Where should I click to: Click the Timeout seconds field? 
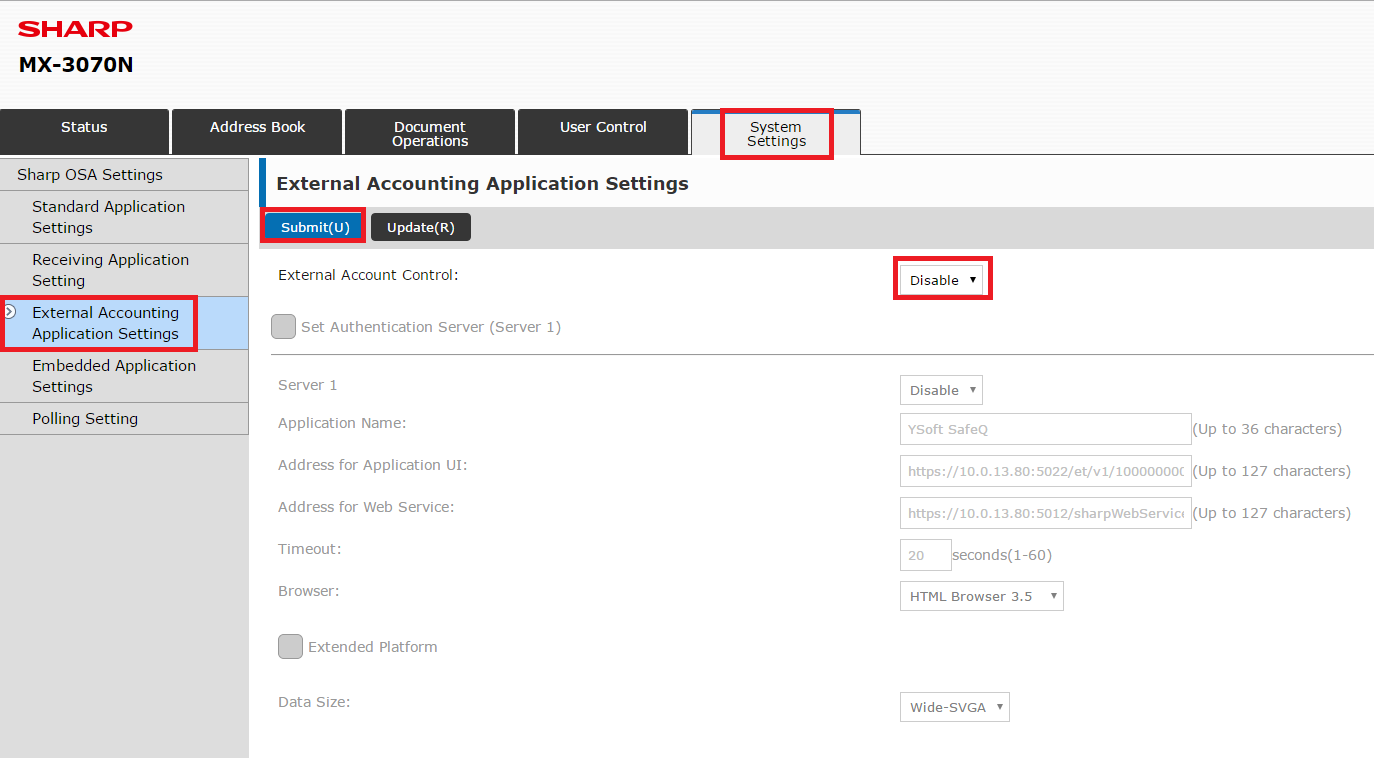click(x=925, y=555)
